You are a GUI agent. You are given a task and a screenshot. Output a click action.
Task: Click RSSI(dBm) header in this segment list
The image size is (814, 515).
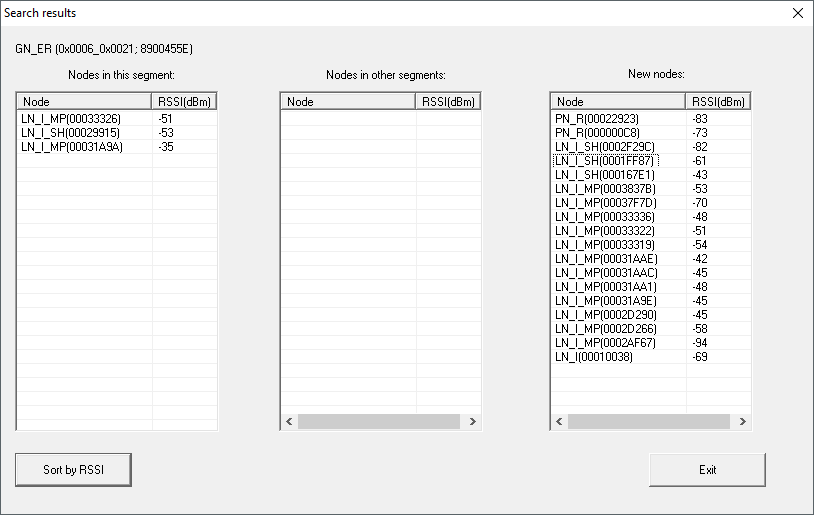184,102
